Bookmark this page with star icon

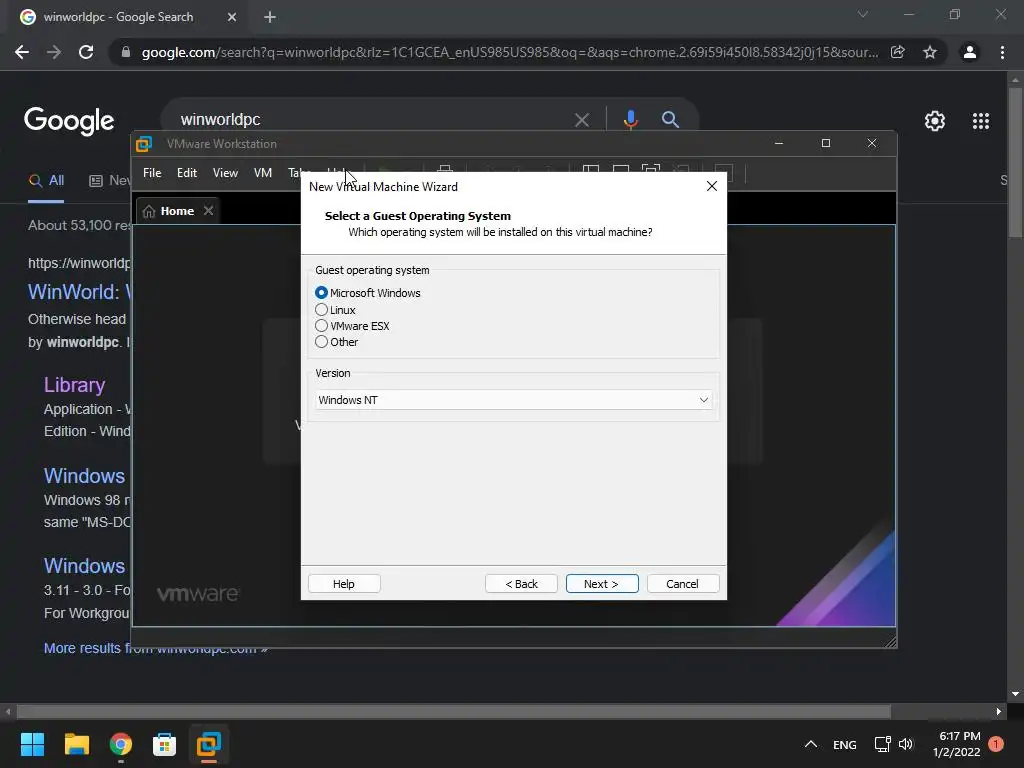pyautogui.click(x=930, y=52)
